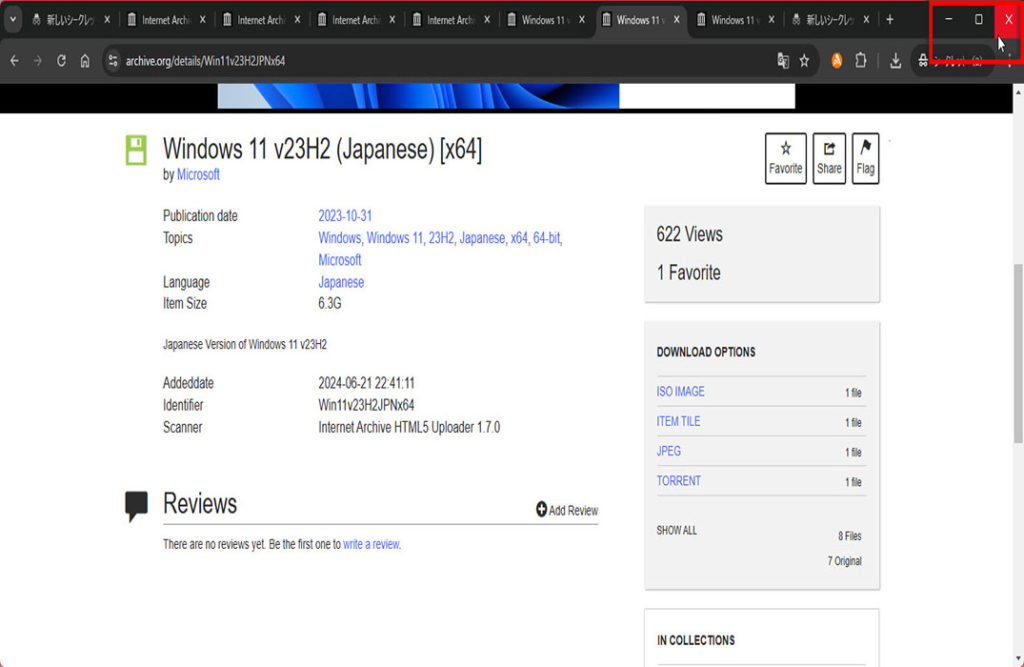
Task: Bookmark this page with star icon
Action: click(804, 61)
